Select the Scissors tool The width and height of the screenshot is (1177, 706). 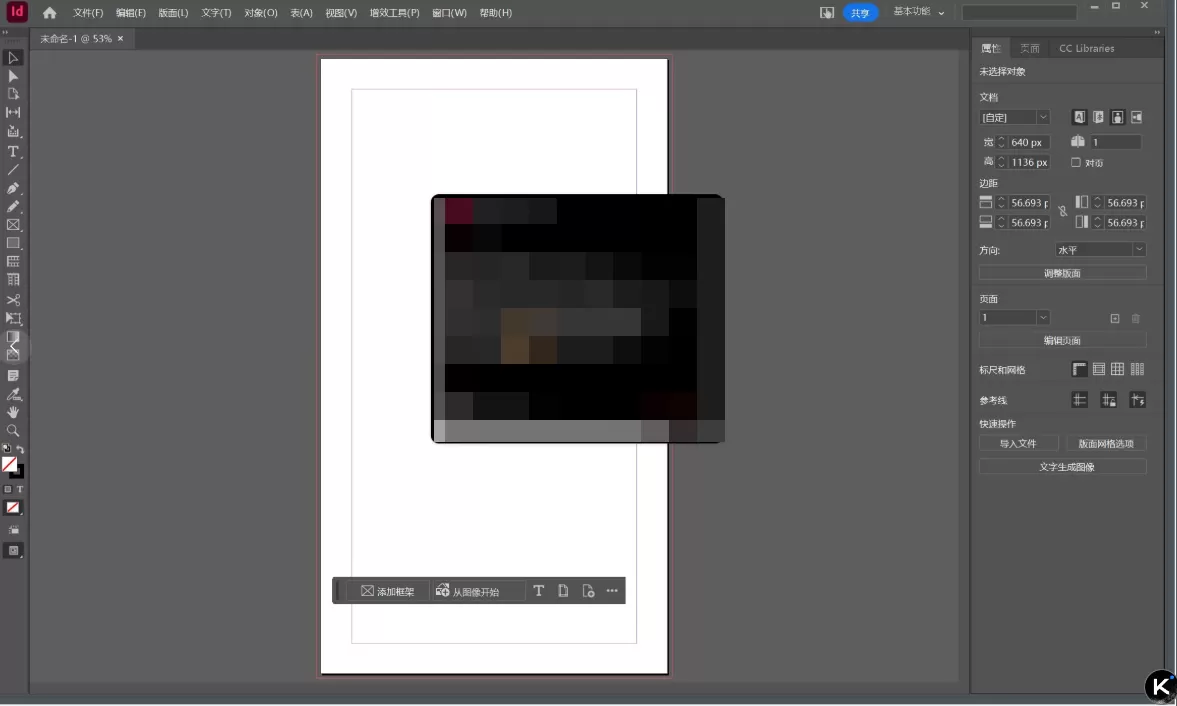click(x=13, y=299)
